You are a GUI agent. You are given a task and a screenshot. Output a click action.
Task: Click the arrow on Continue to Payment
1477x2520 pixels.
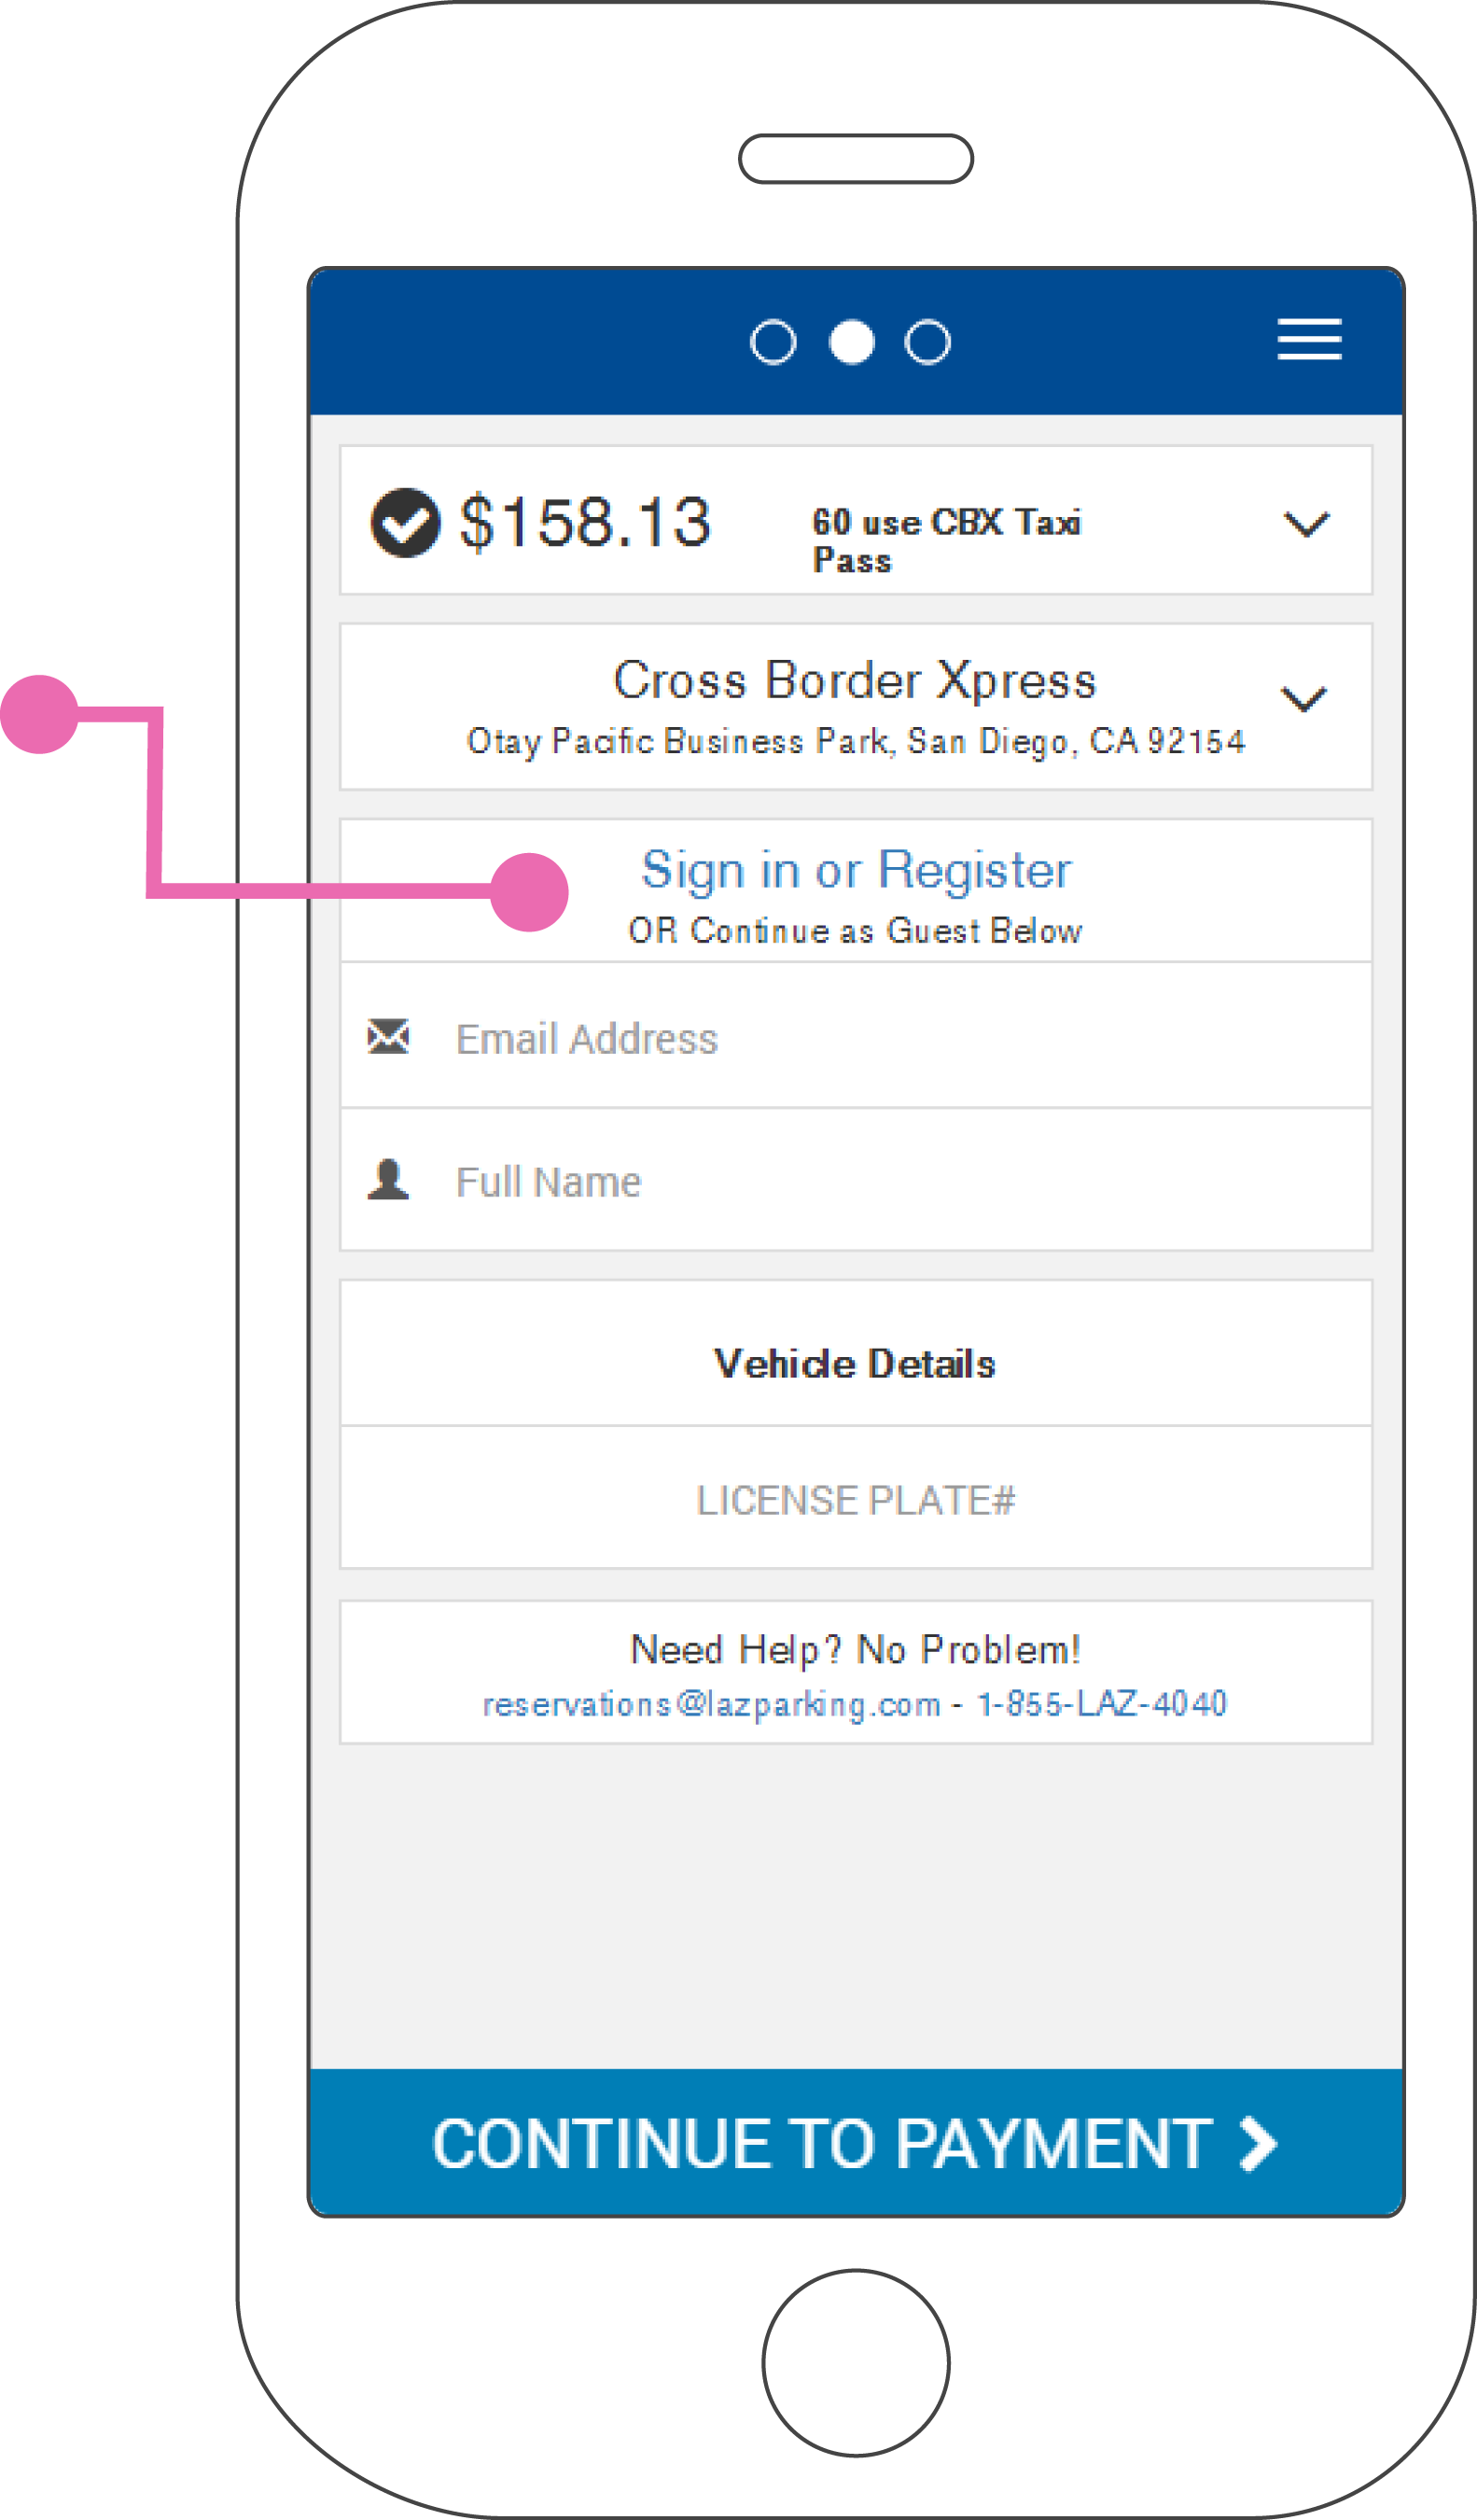tap(1258, 2144)
